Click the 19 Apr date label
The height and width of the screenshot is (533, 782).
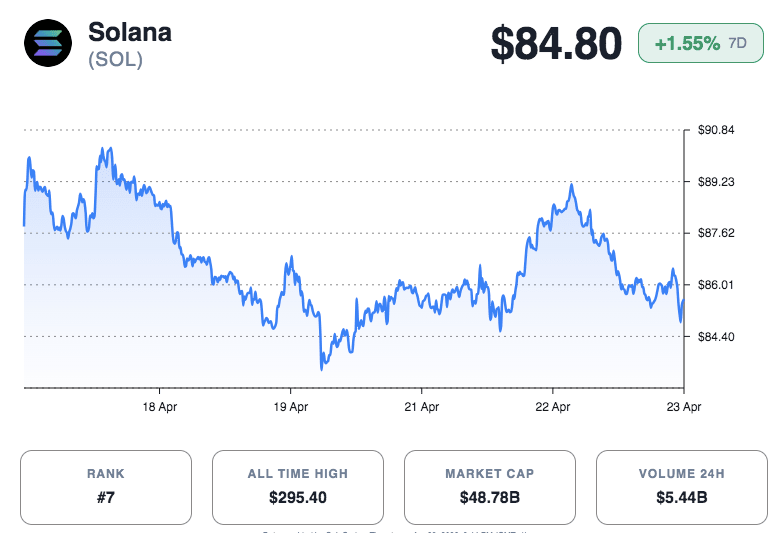(290, 407)
